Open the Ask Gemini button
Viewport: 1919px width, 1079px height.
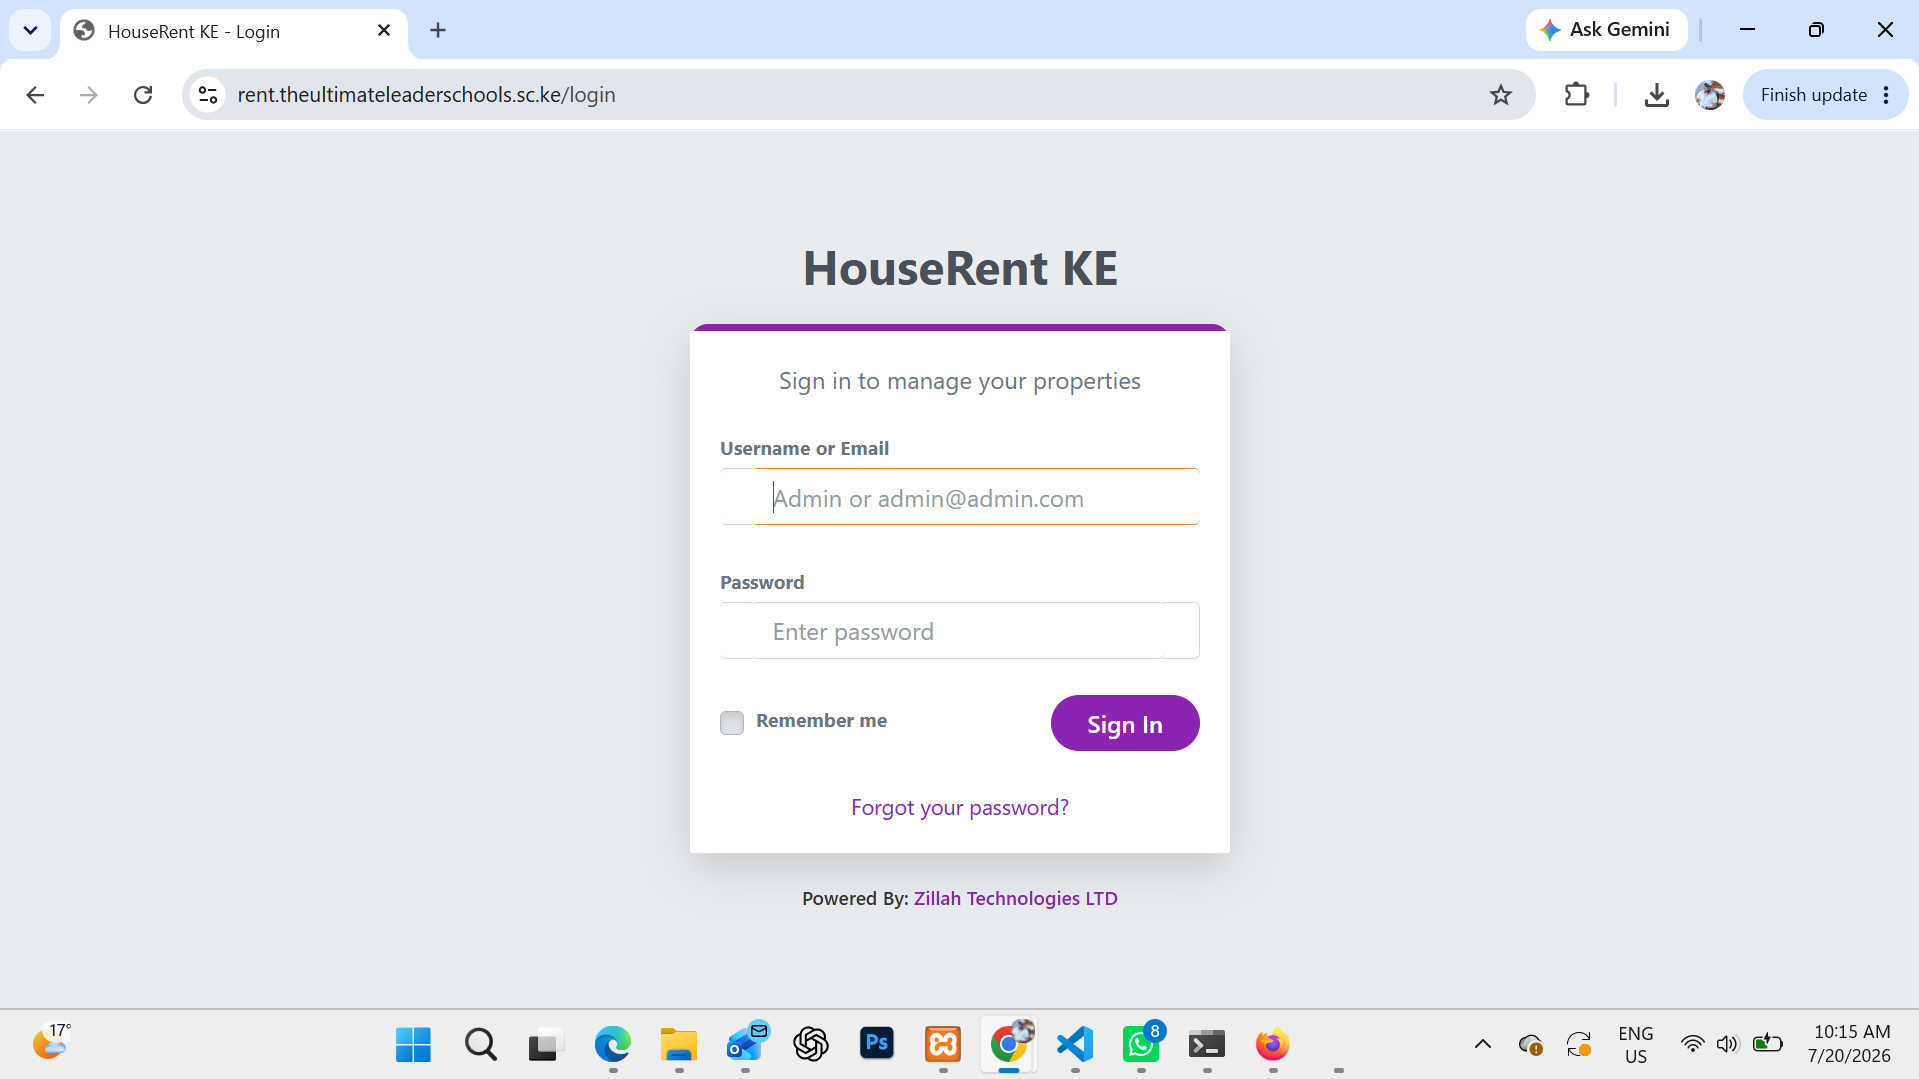(1606, 30)
